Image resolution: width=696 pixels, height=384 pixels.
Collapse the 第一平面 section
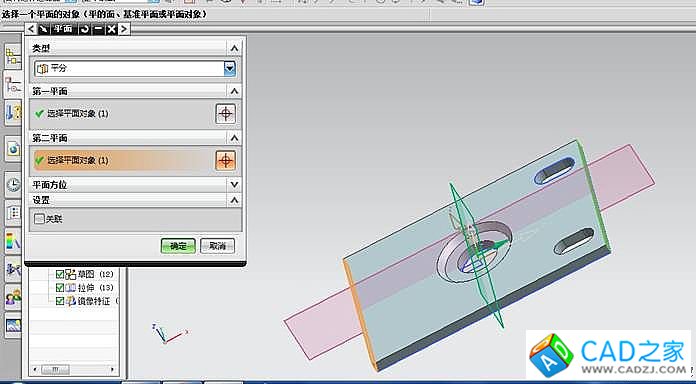pyautogui.click(x=234, y=91)
